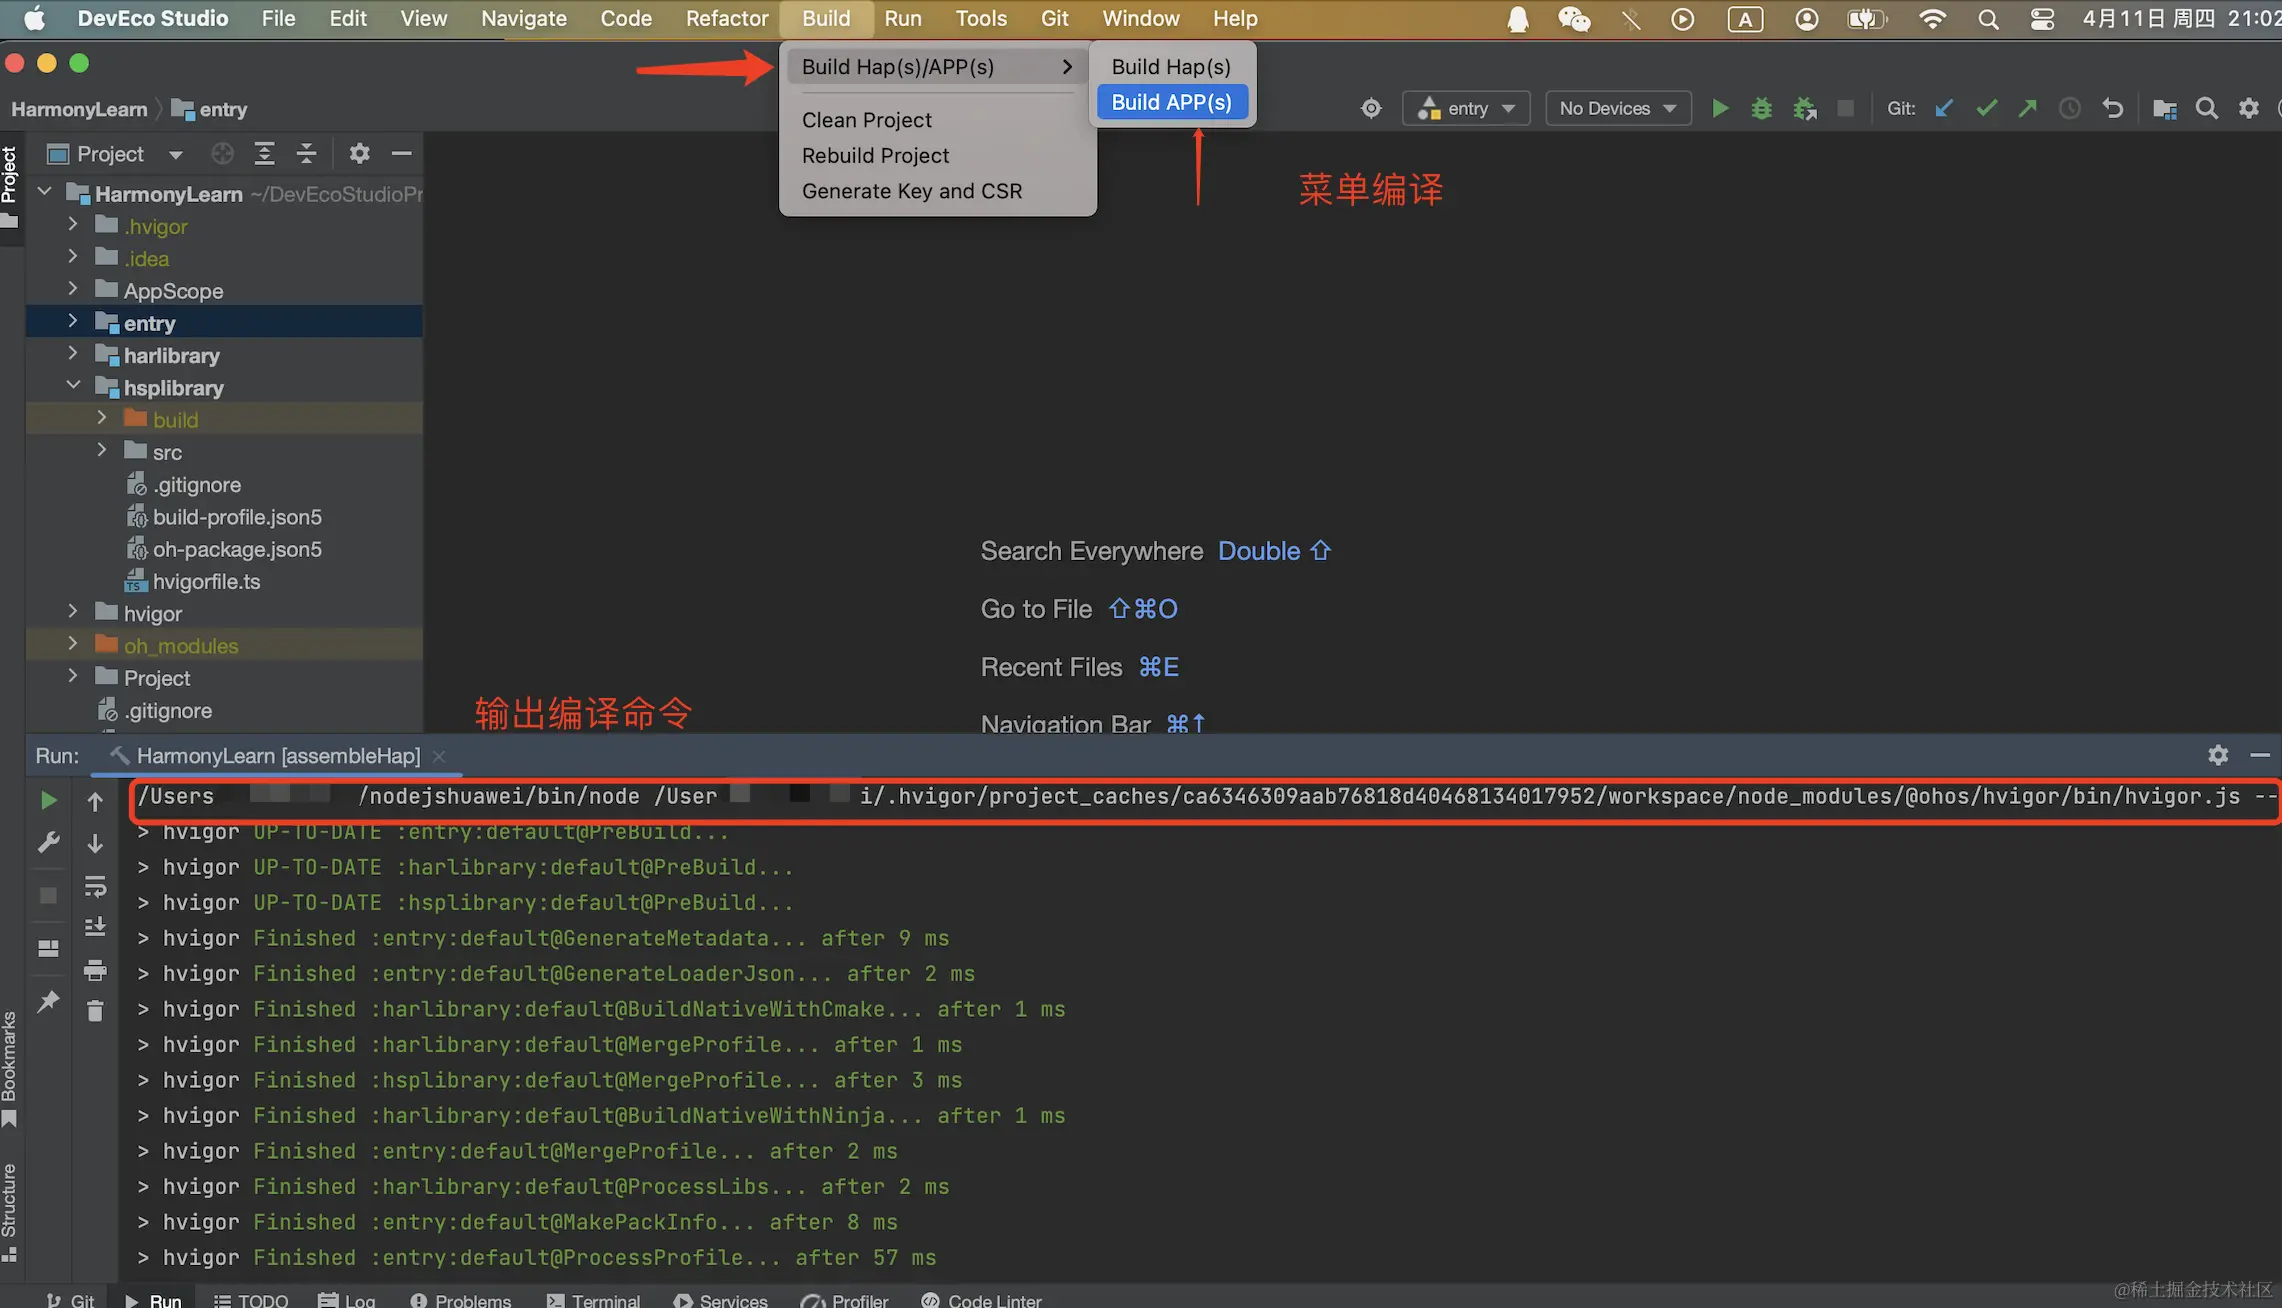
Task: Run the entry configuration from main toolbar
Action: [1719, 108]
